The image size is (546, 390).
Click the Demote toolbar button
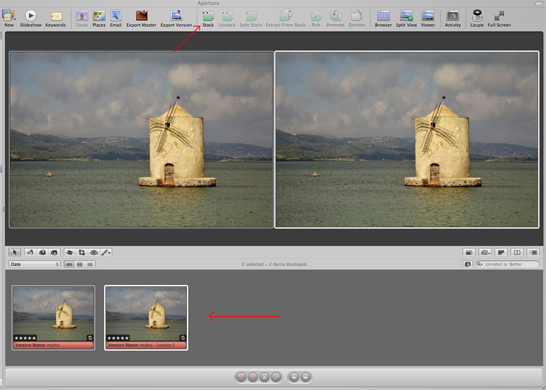[357, 18]
